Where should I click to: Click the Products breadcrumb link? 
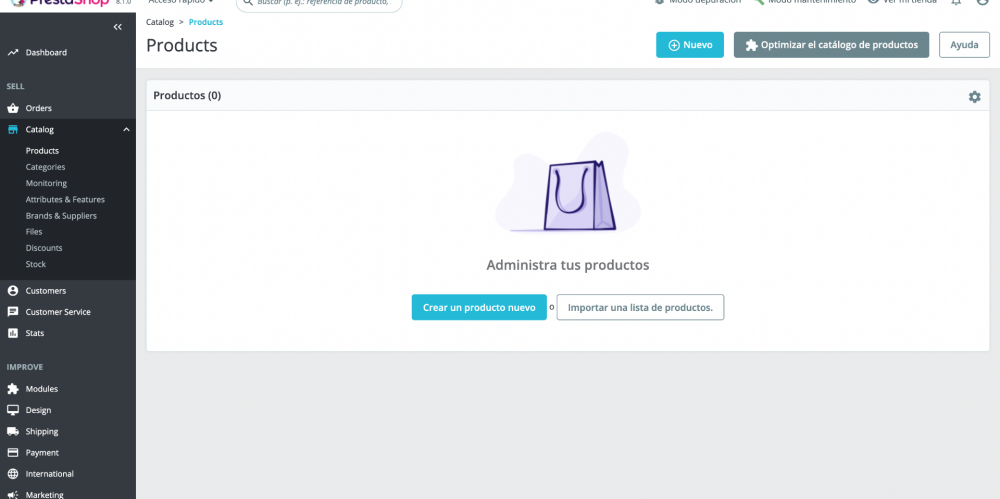(206, 22)
